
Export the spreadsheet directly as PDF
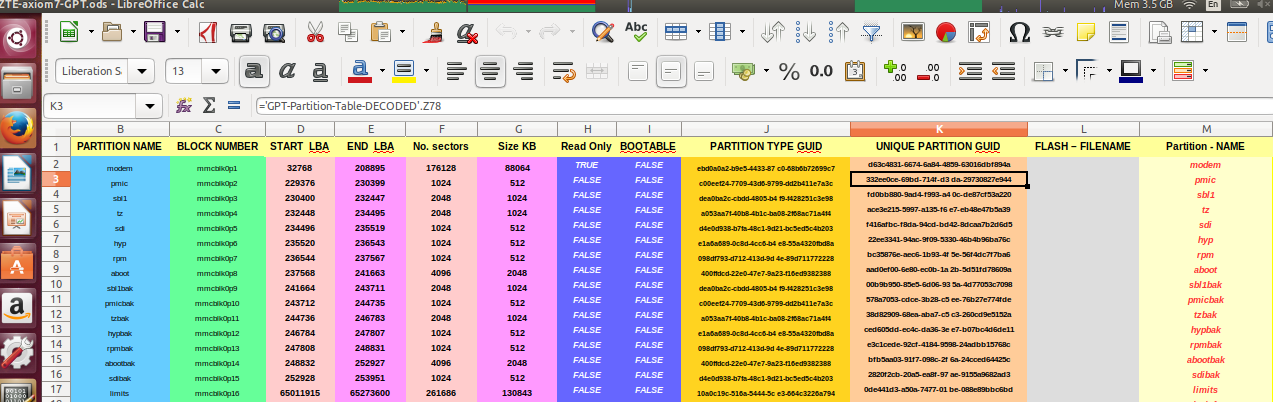tap(209, 33)
